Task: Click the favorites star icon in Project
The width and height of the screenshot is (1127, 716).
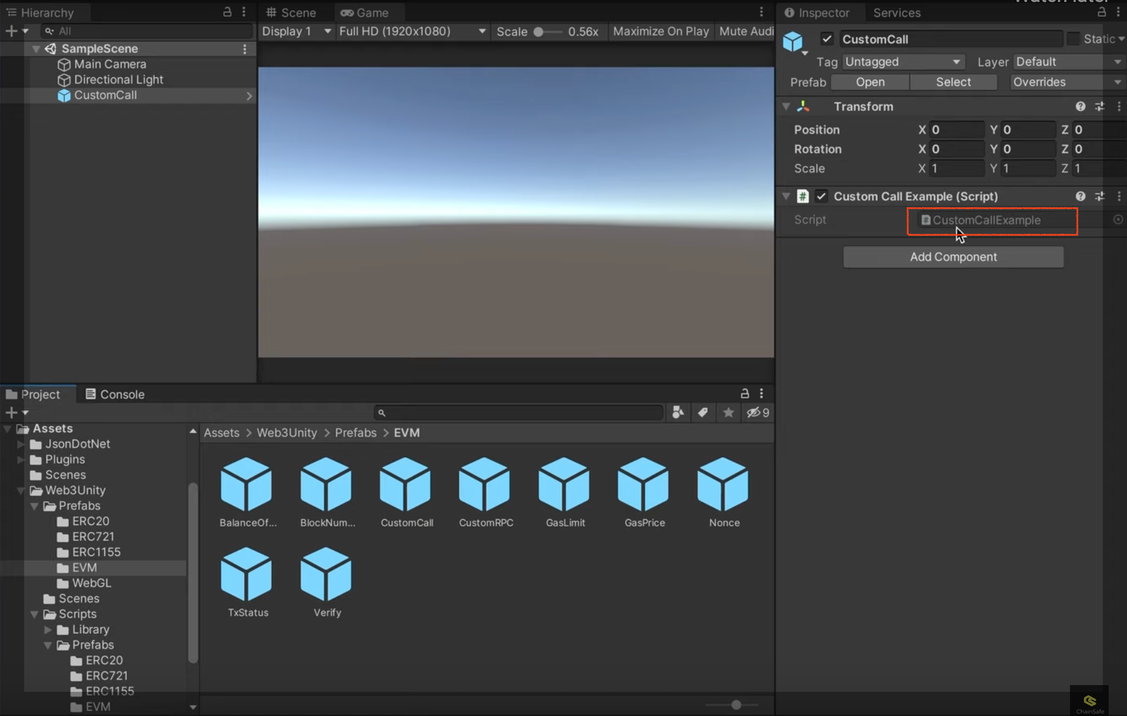Action: pos(728,413)
